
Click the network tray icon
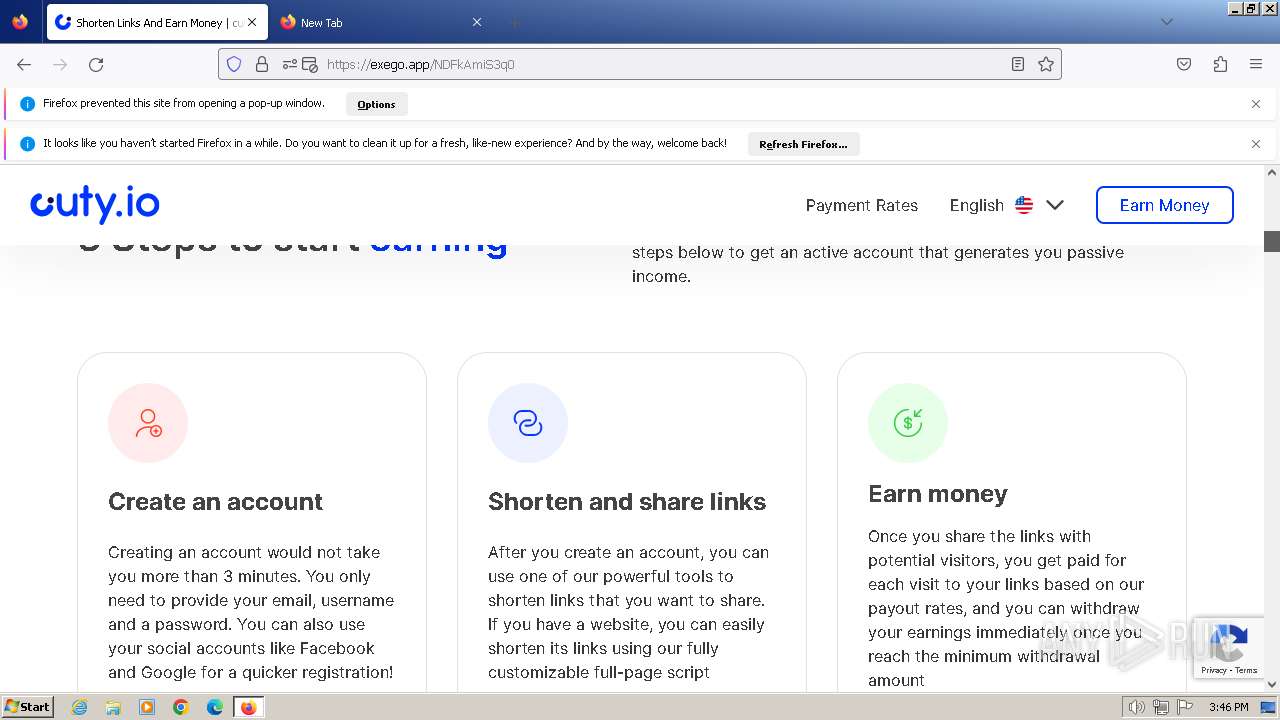tap(1161, 707)
